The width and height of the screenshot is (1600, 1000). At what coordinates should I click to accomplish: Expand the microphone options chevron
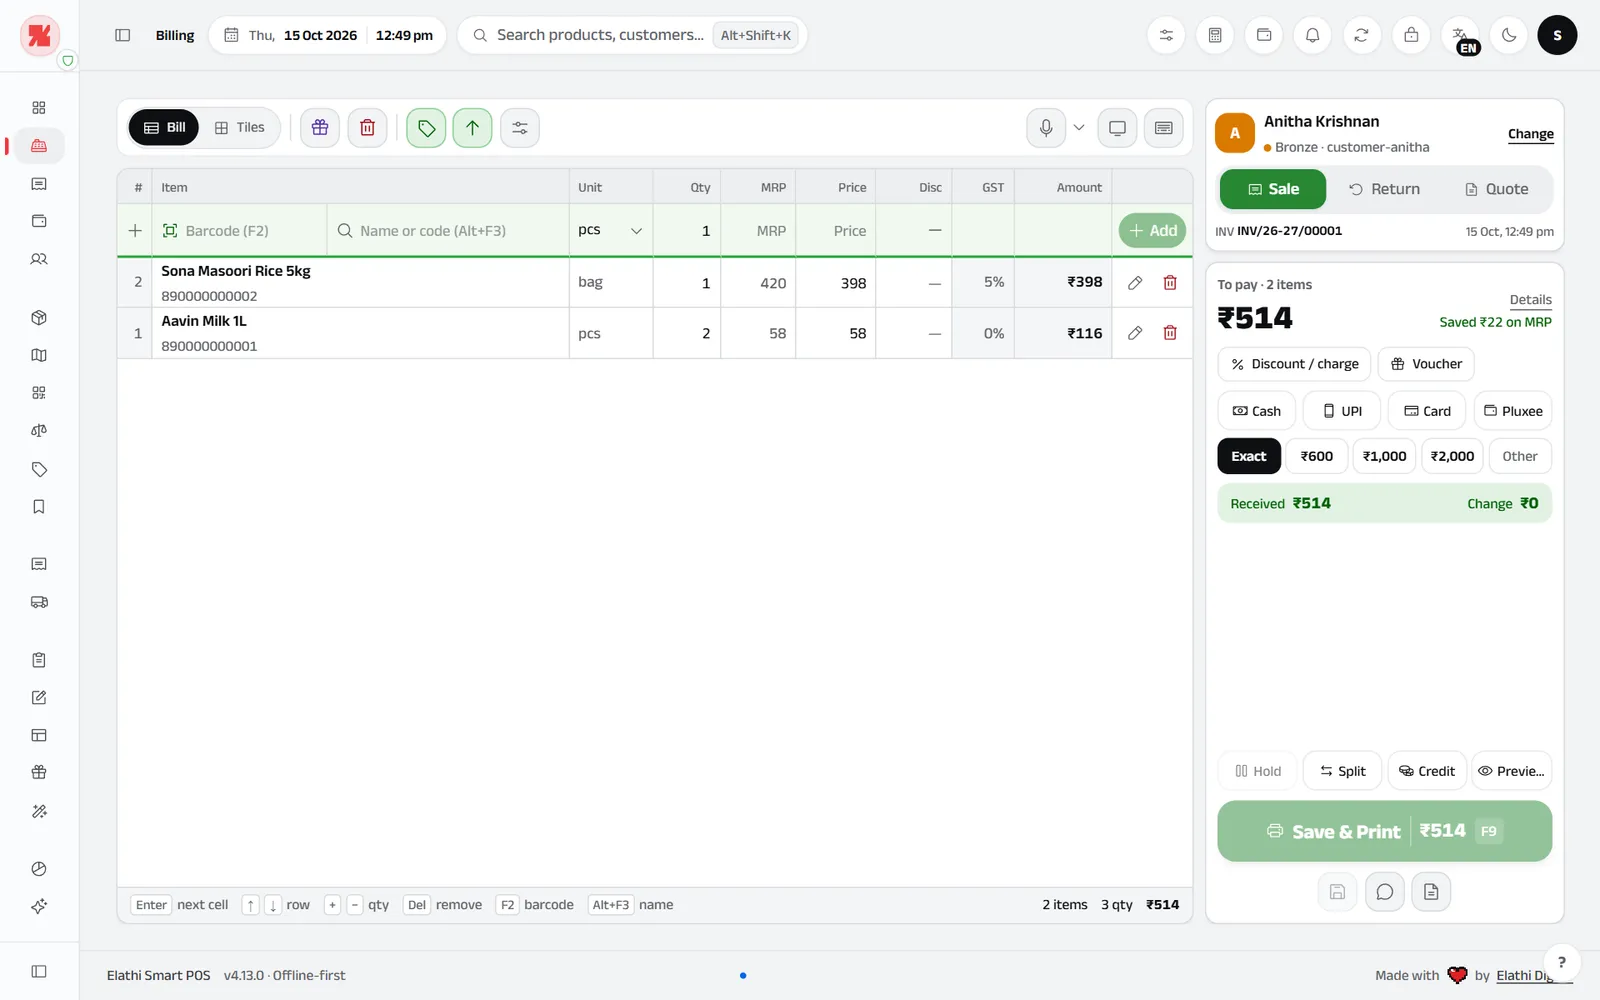pyautogui.click(x=1079, y=128)
